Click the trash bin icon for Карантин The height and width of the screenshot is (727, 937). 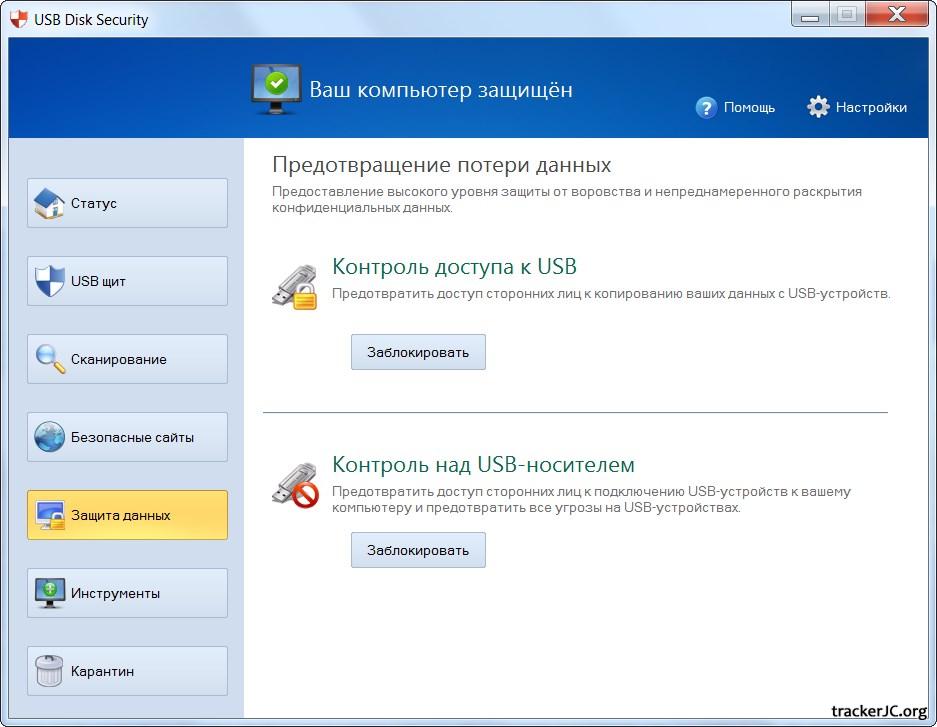pyautogui.click(x=49, y=671)
